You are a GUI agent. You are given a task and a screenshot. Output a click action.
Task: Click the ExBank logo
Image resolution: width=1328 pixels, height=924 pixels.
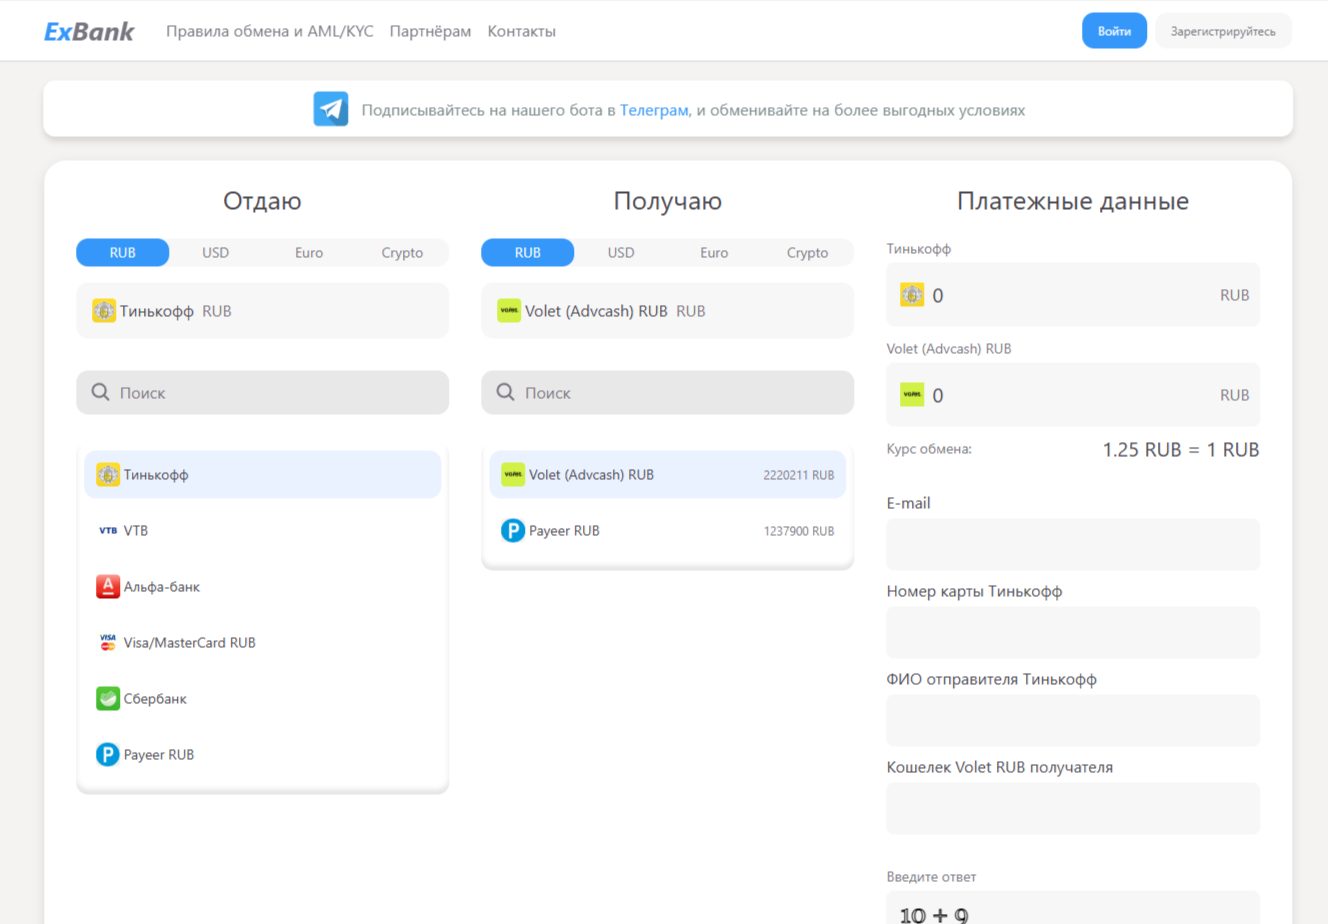click(x=89, y=31)
